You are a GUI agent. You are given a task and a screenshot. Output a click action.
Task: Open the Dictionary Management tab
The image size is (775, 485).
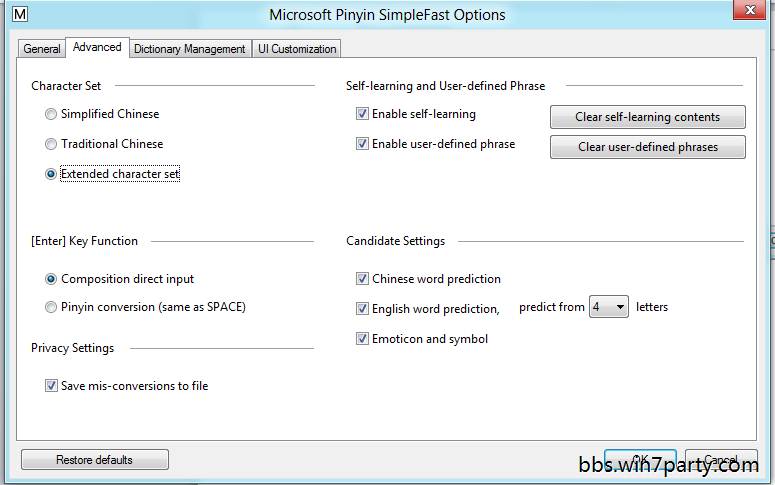[x=189, y=48]
